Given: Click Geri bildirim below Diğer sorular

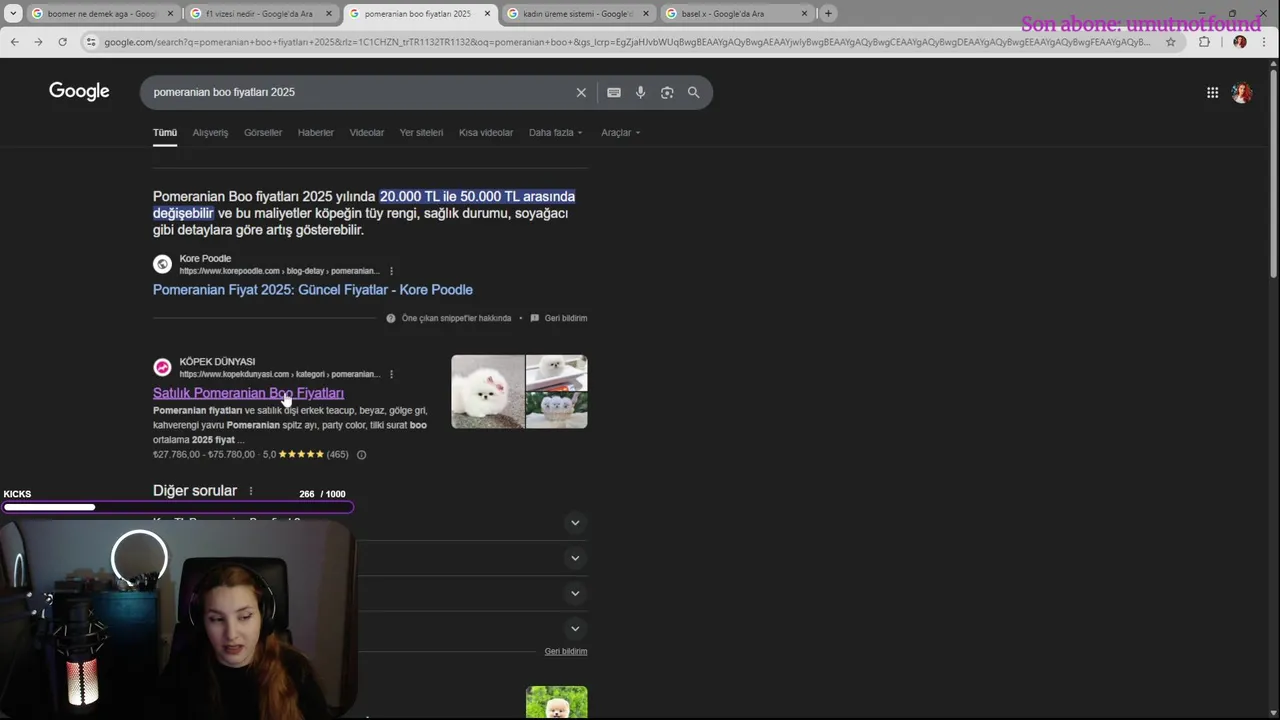Looking at the screenshot, I should pyautogui.click(x=566, y=651).
